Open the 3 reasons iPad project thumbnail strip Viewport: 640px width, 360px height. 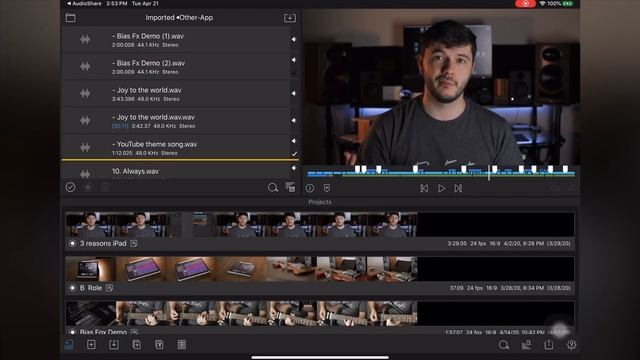coord(320,224)
